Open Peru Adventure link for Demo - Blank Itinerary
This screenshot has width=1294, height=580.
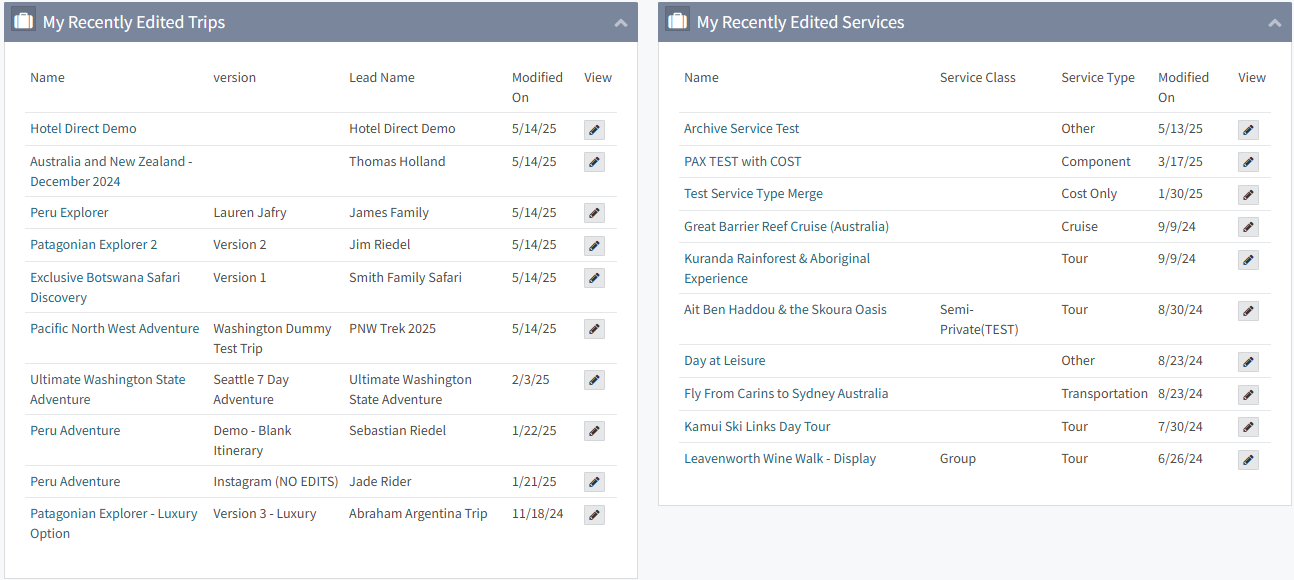pyautogui.click(x=75, y=431)
